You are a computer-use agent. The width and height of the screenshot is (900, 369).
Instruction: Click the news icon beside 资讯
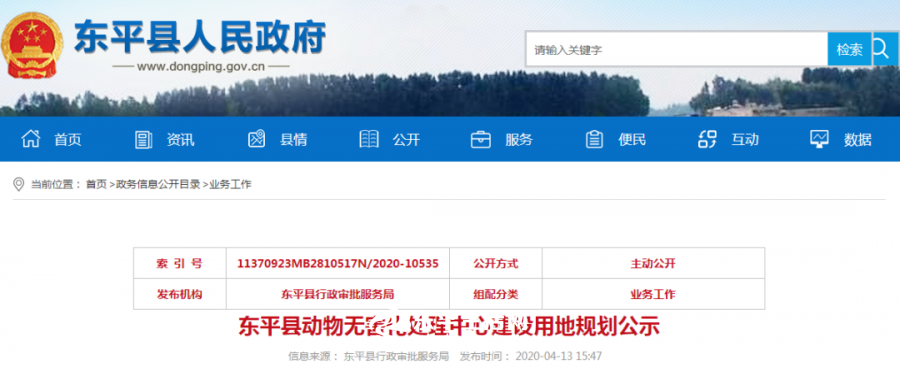tap(143, 139)
